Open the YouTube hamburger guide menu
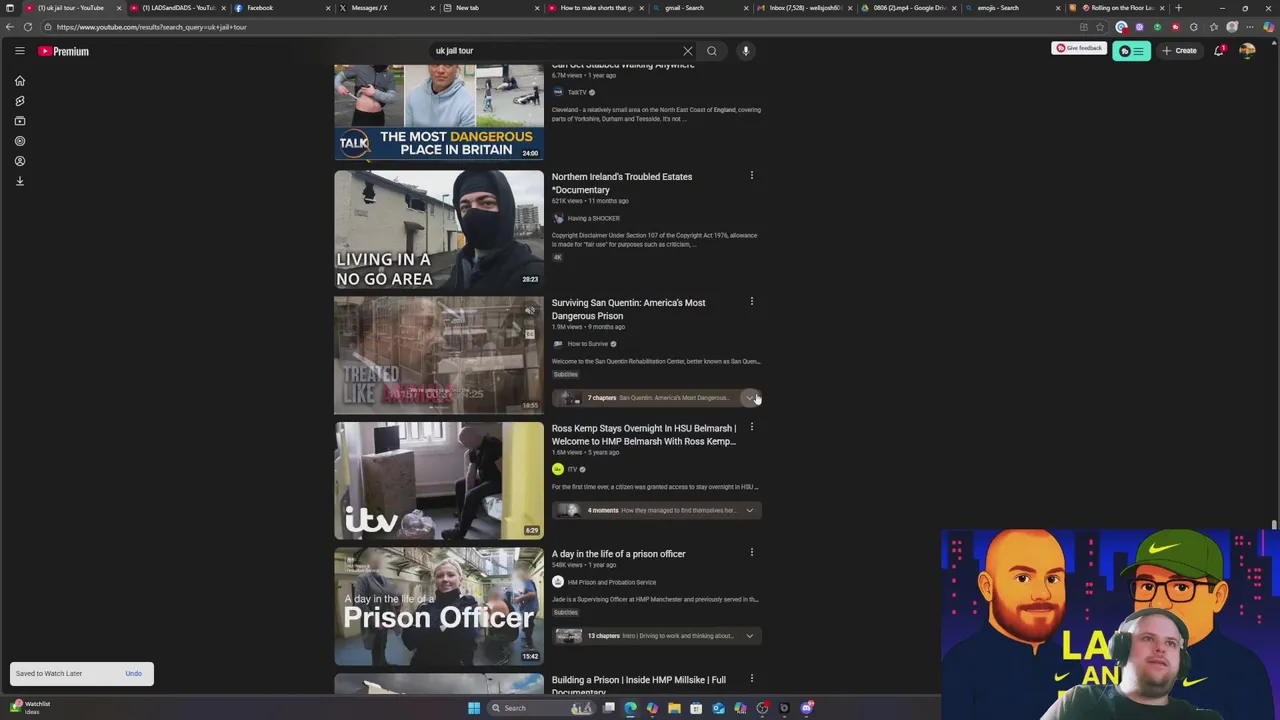 pos(19,51)
